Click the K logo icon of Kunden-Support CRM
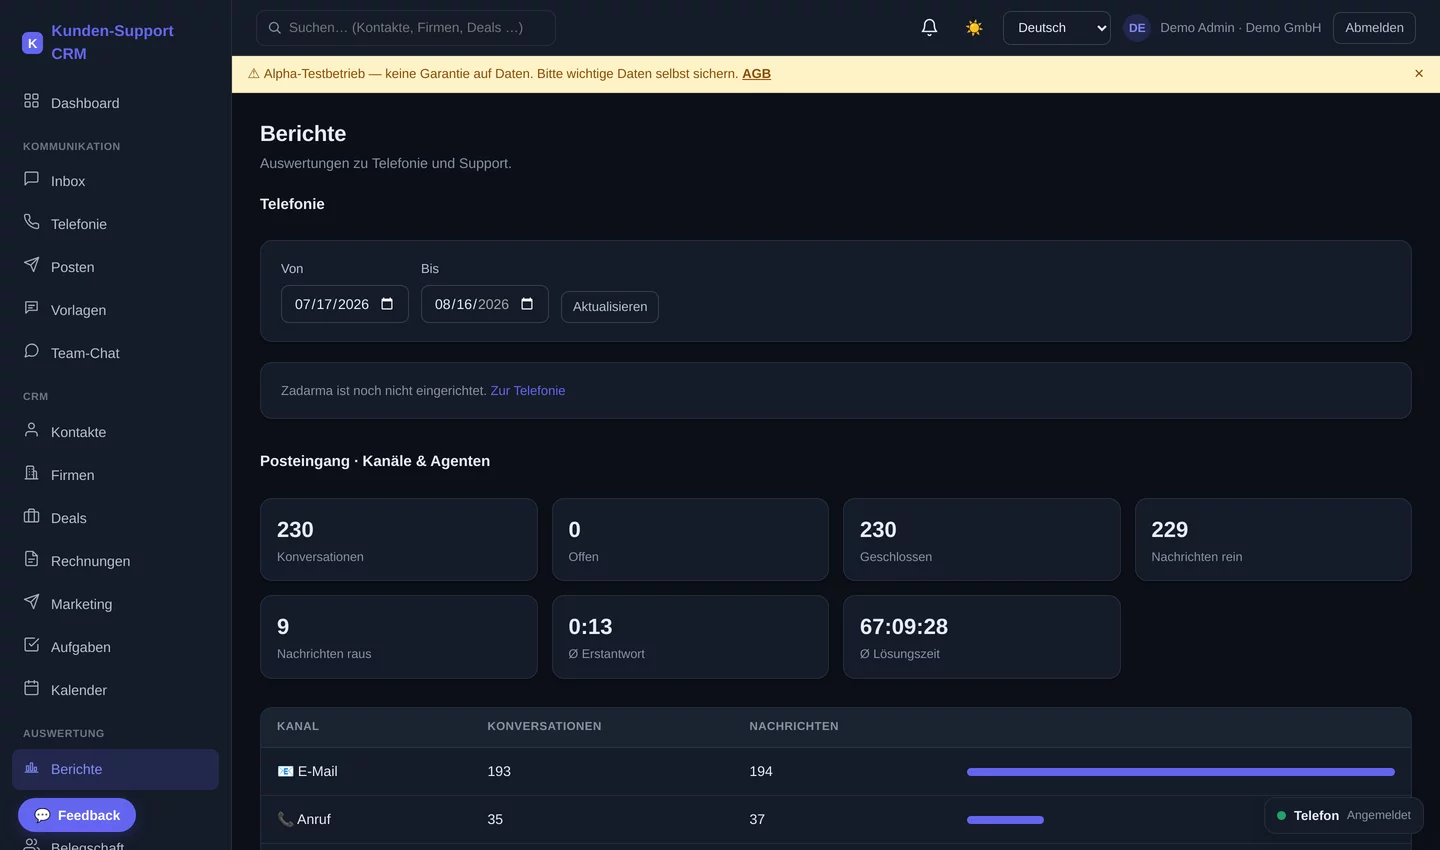Screen dimensions: 1440x850 click(x=32, y=43)
